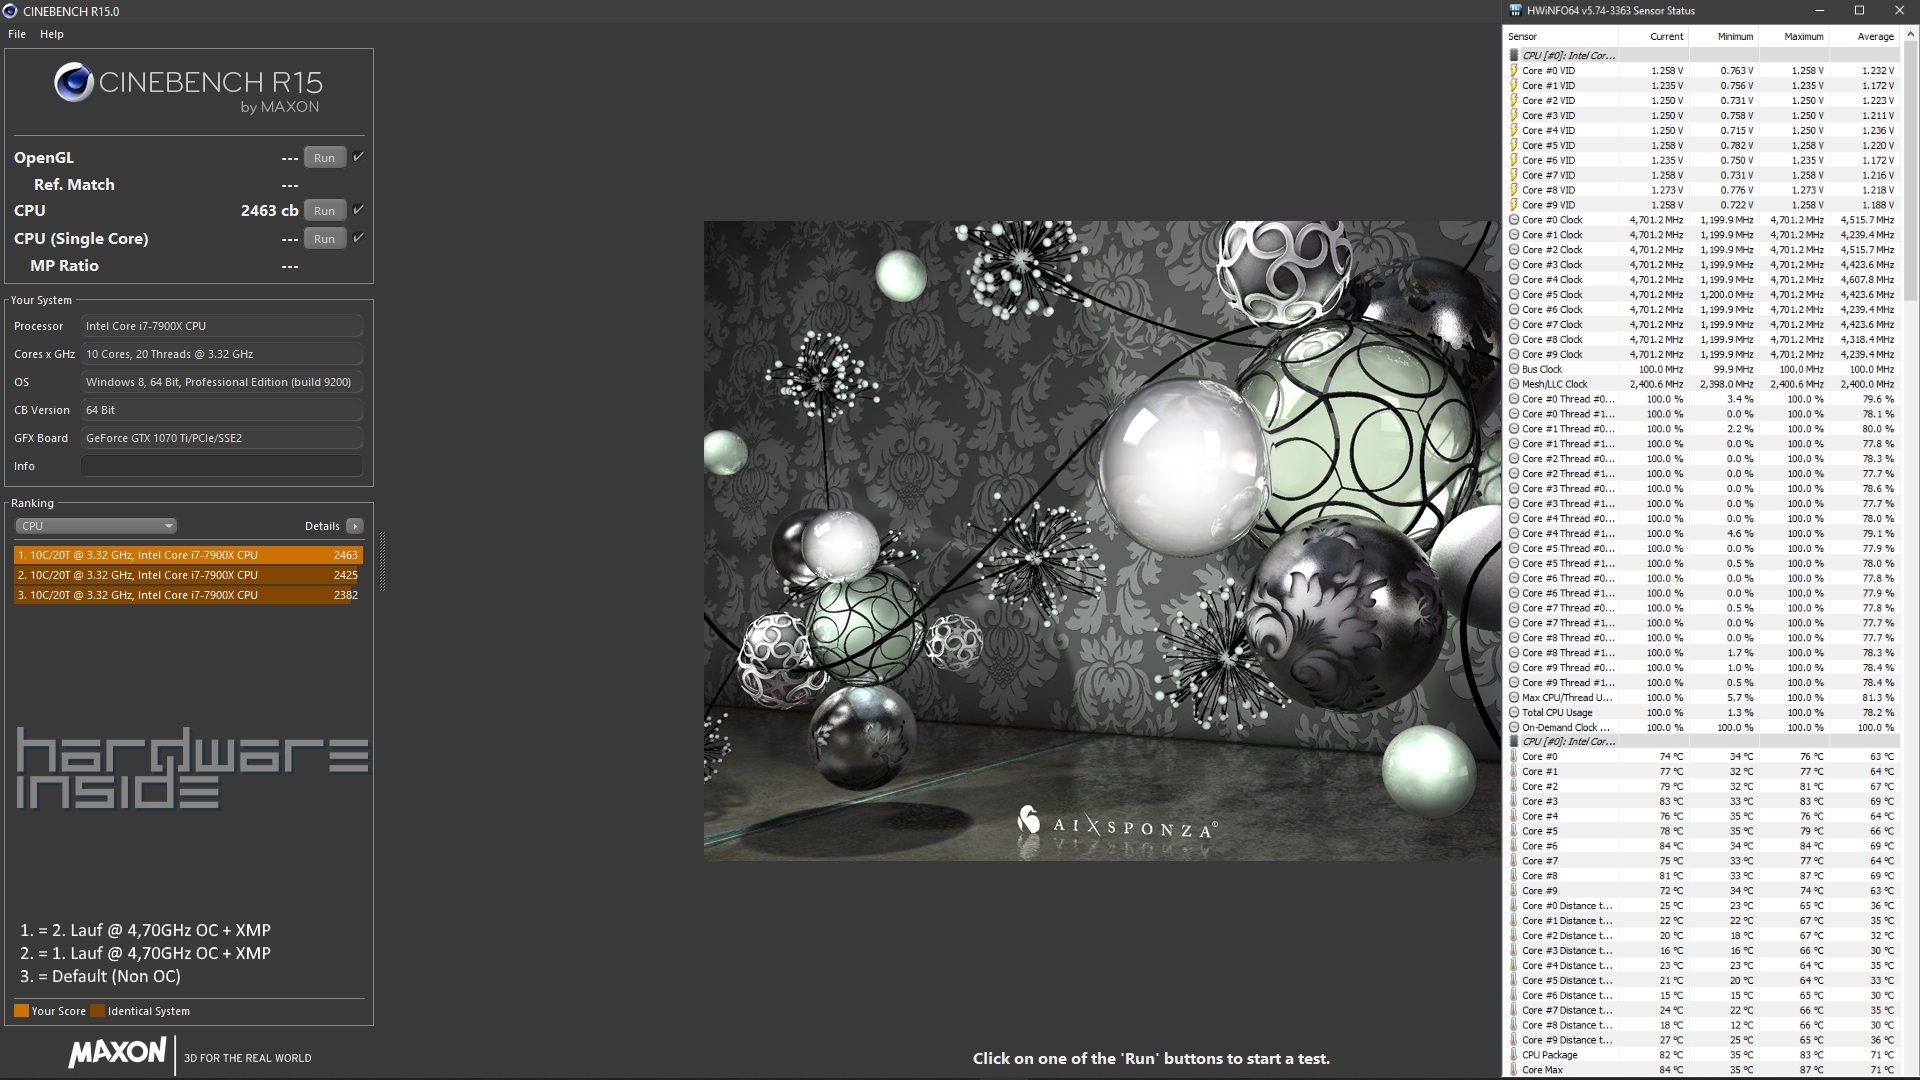Select the Core #5 VID sensor icon
The height and width of the screenshot is (1080, 1920).
1514,146
